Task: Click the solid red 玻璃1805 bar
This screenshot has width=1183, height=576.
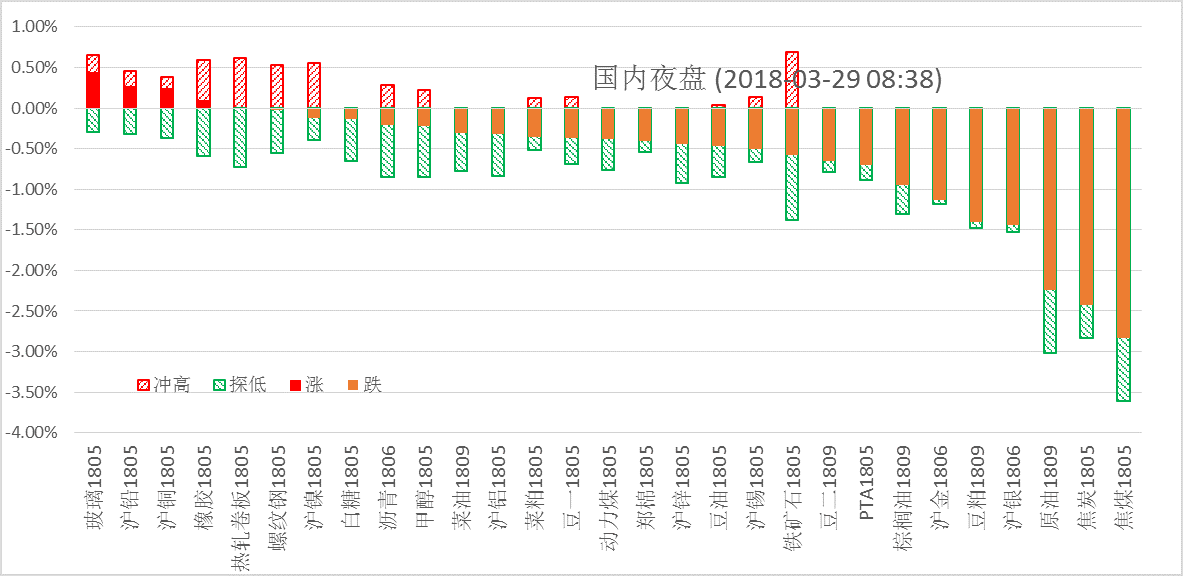Action: (93, 90)
